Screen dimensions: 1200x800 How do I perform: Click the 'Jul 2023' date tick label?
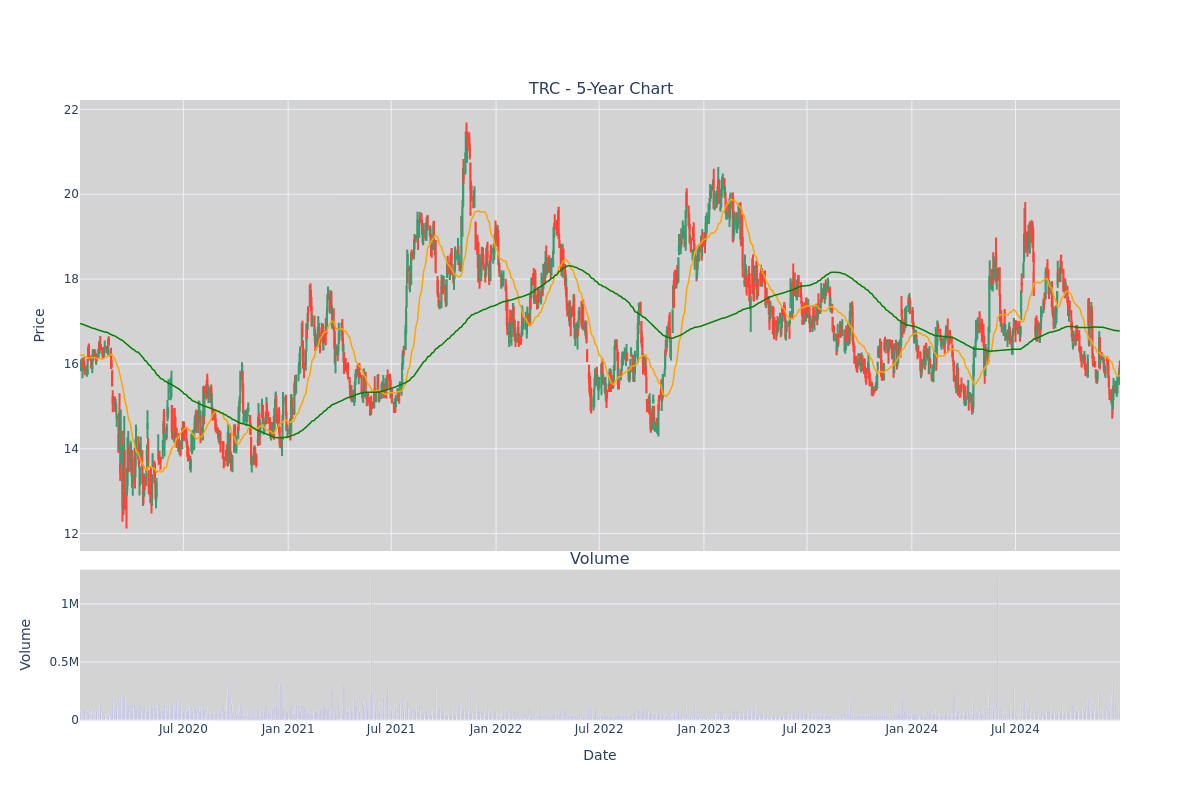click(x=807, y=729)
